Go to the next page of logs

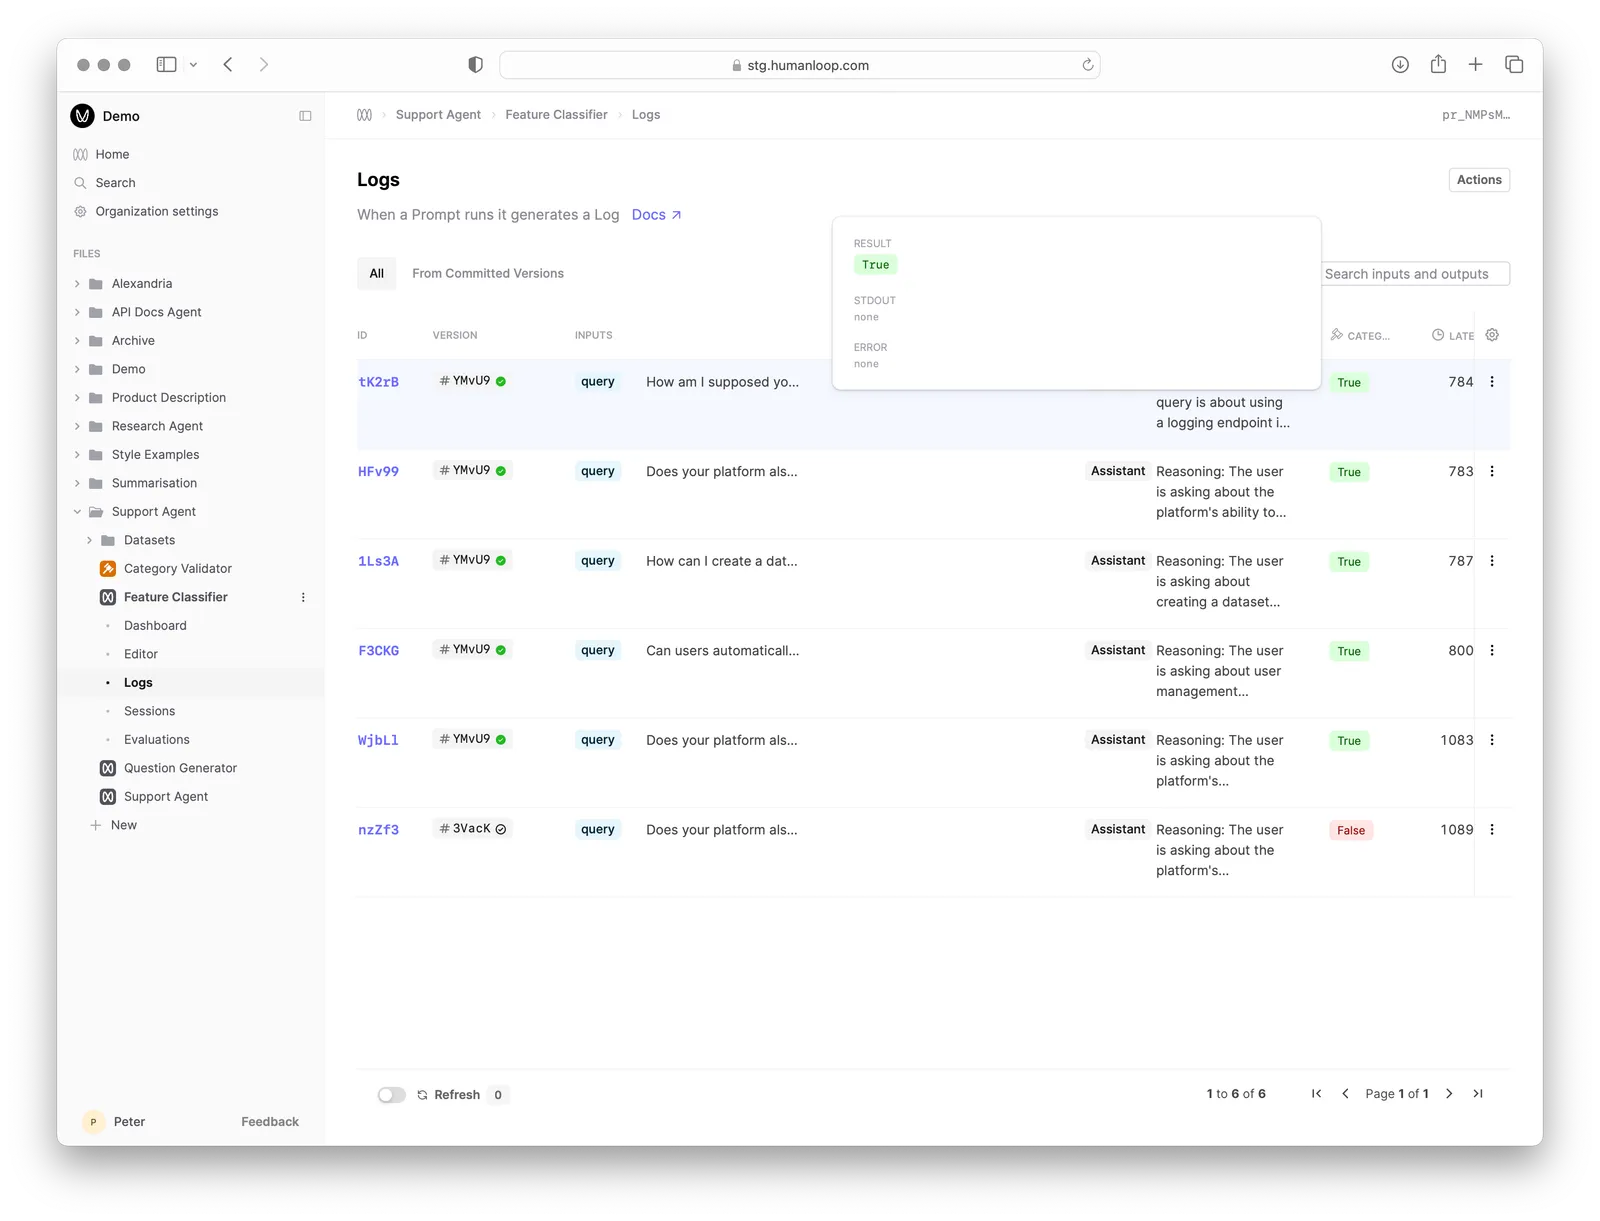(1449, 1094)
